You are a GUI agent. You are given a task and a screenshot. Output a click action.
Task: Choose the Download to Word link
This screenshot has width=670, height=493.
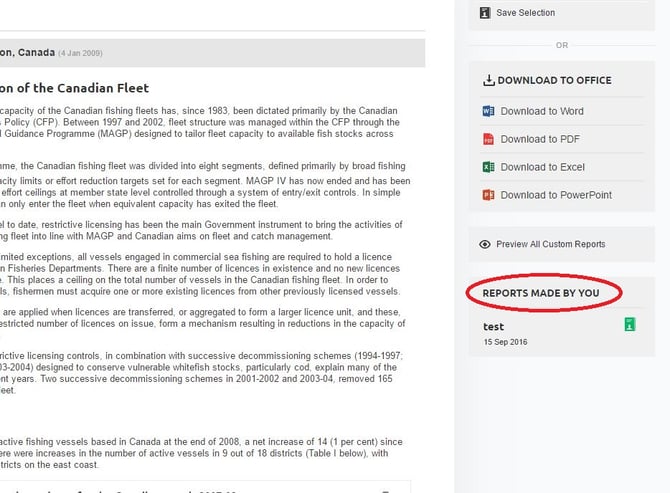click(x=541, y=111)
